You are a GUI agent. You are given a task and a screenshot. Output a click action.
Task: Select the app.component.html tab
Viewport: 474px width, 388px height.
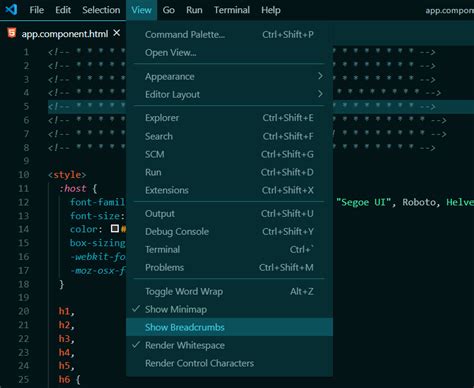(x=63, y=33)
